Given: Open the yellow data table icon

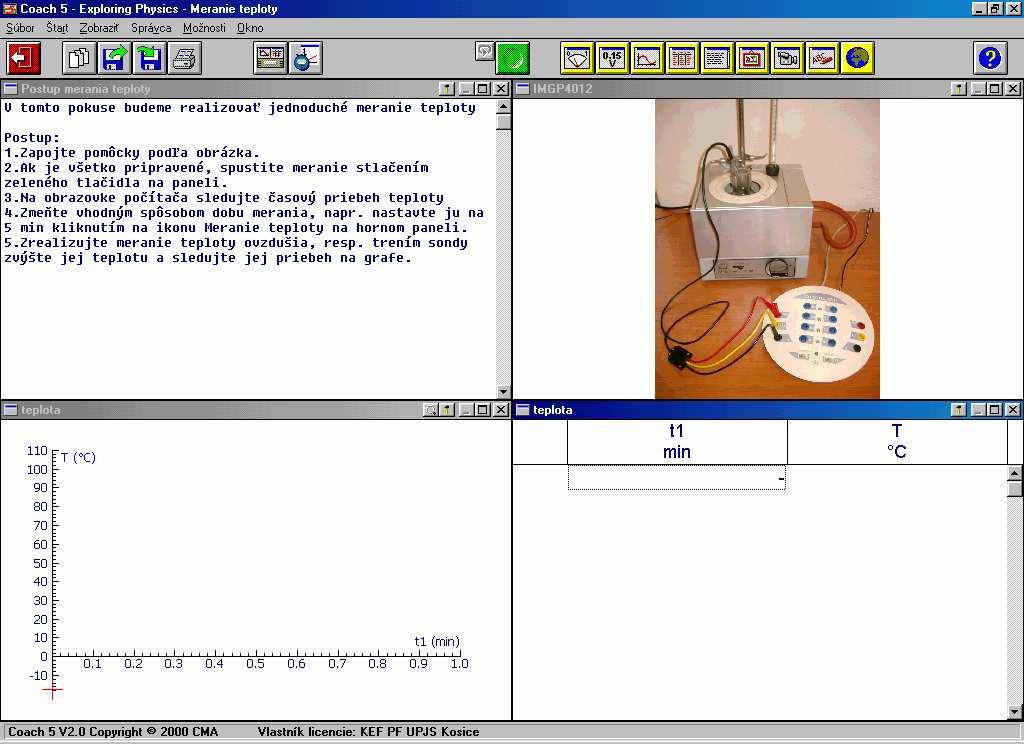Looking at the screenshot, I should coord(682,58).
